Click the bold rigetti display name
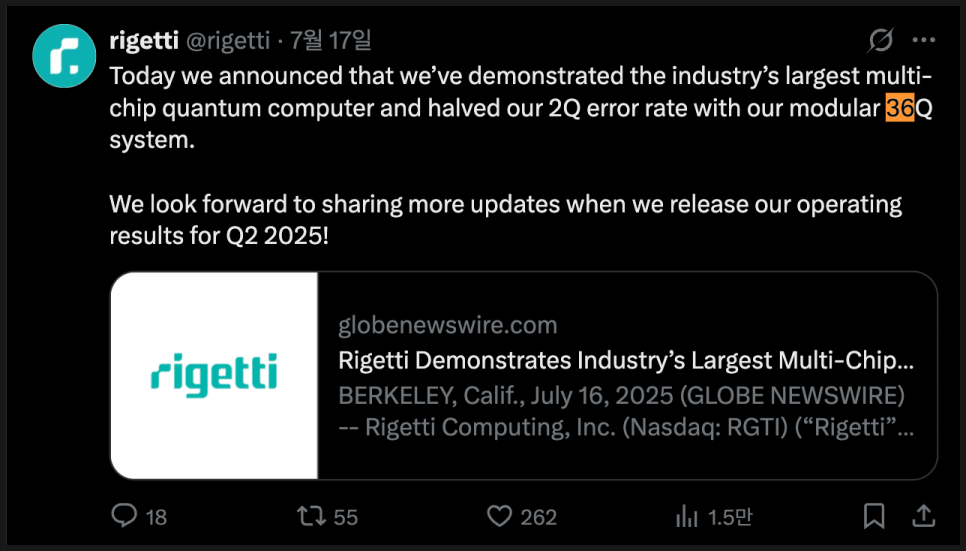This screenshot has width=966, height=551. (x=143, y=40)
